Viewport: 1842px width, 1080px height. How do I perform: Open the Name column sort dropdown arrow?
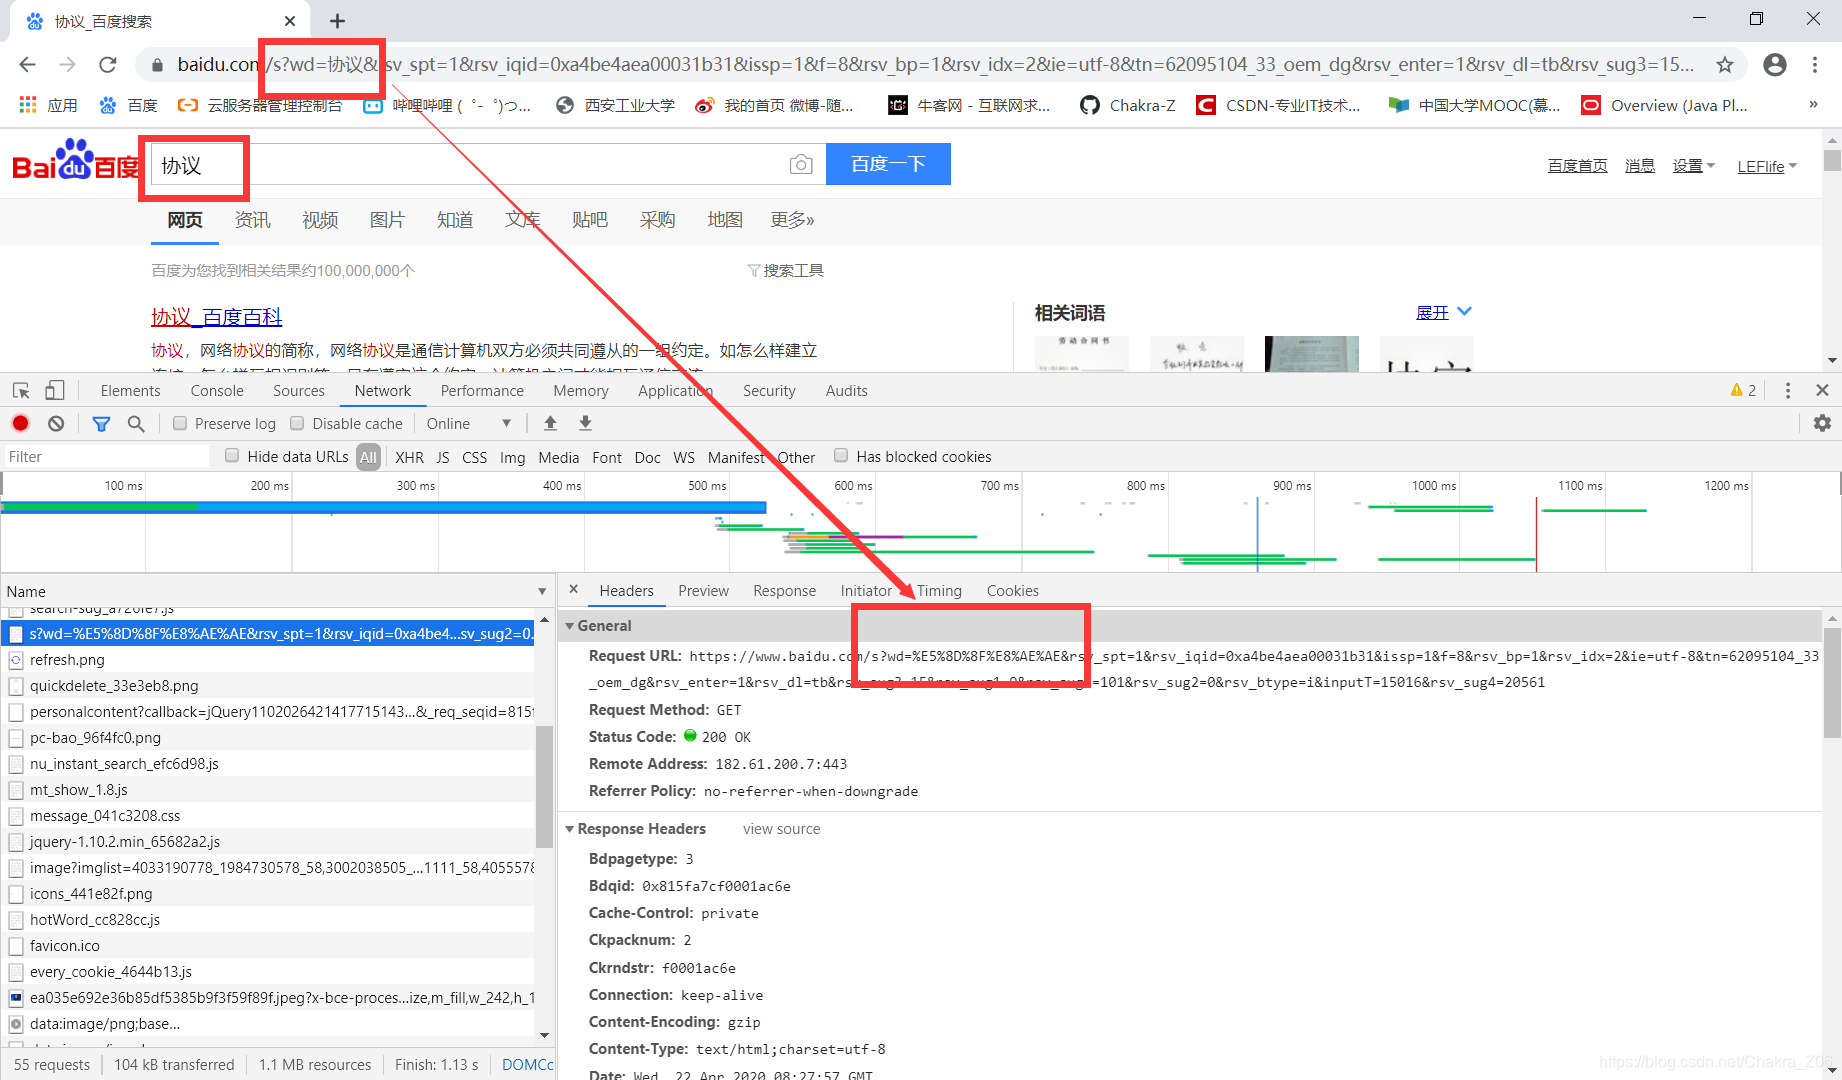tap(542, 591)
